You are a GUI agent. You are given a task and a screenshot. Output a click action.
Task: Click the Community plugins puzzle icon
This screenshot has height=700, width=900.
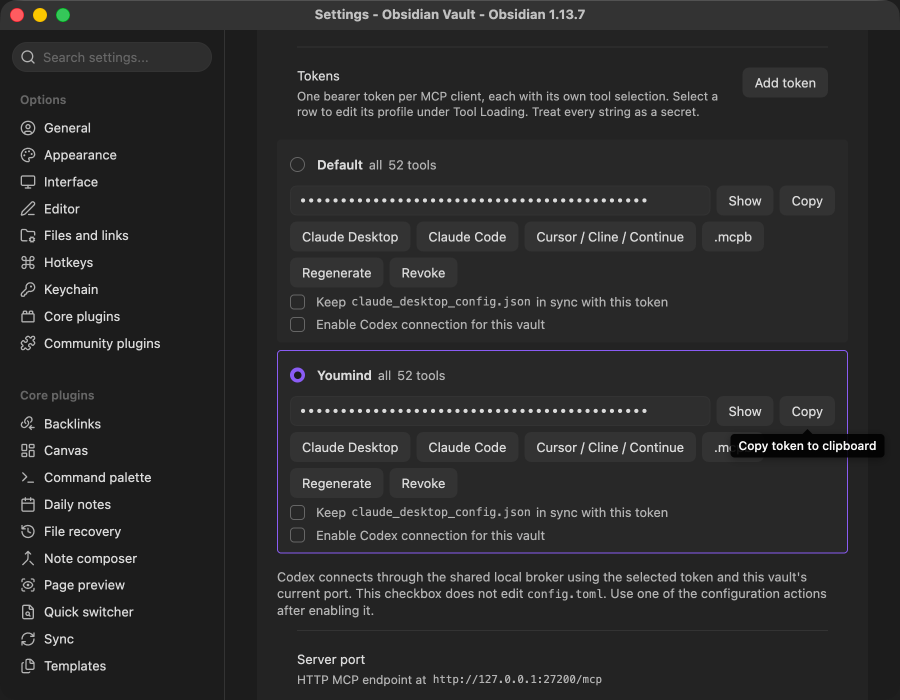[x=28, y=343]
